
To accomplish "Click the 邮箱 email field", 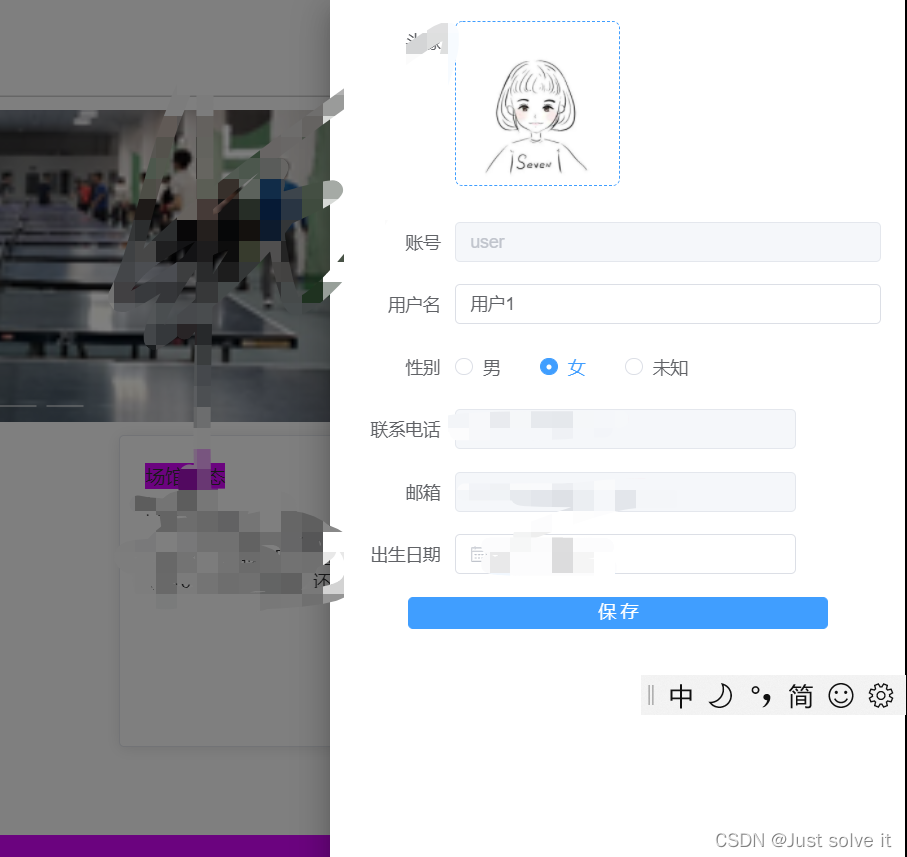I will pos(625,491).
